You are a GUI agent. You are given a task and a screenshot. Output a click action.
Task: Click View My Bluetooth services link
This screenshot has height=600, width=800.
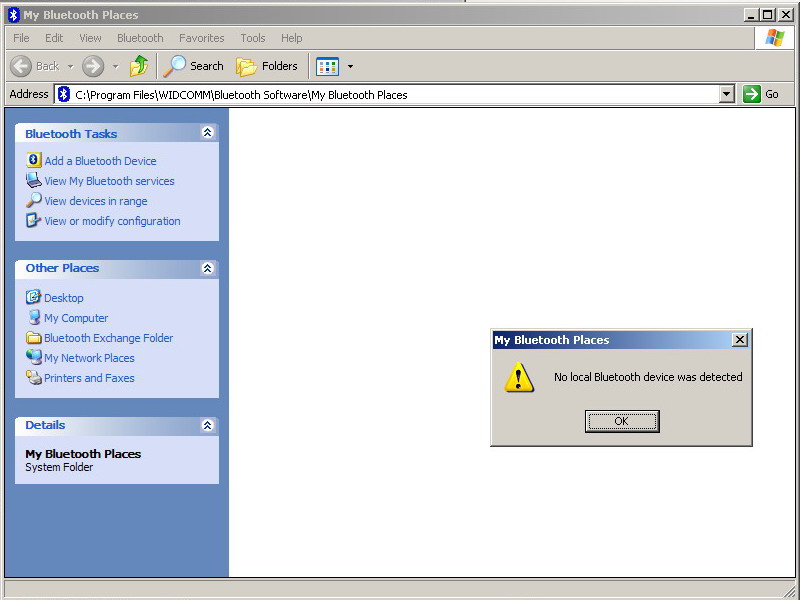[109, 181]
